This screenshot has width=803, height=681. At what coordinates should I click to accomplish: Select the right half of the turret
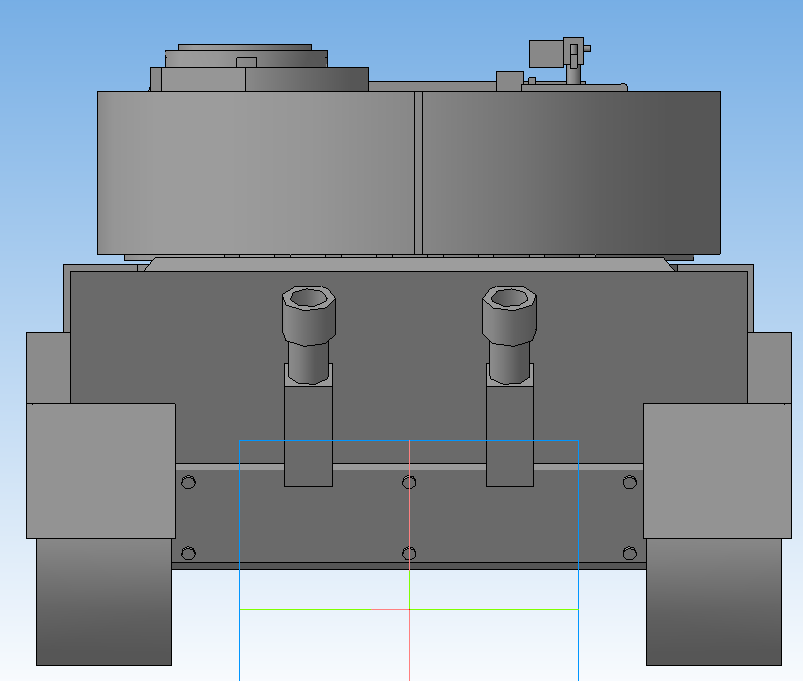pos(570,172)
